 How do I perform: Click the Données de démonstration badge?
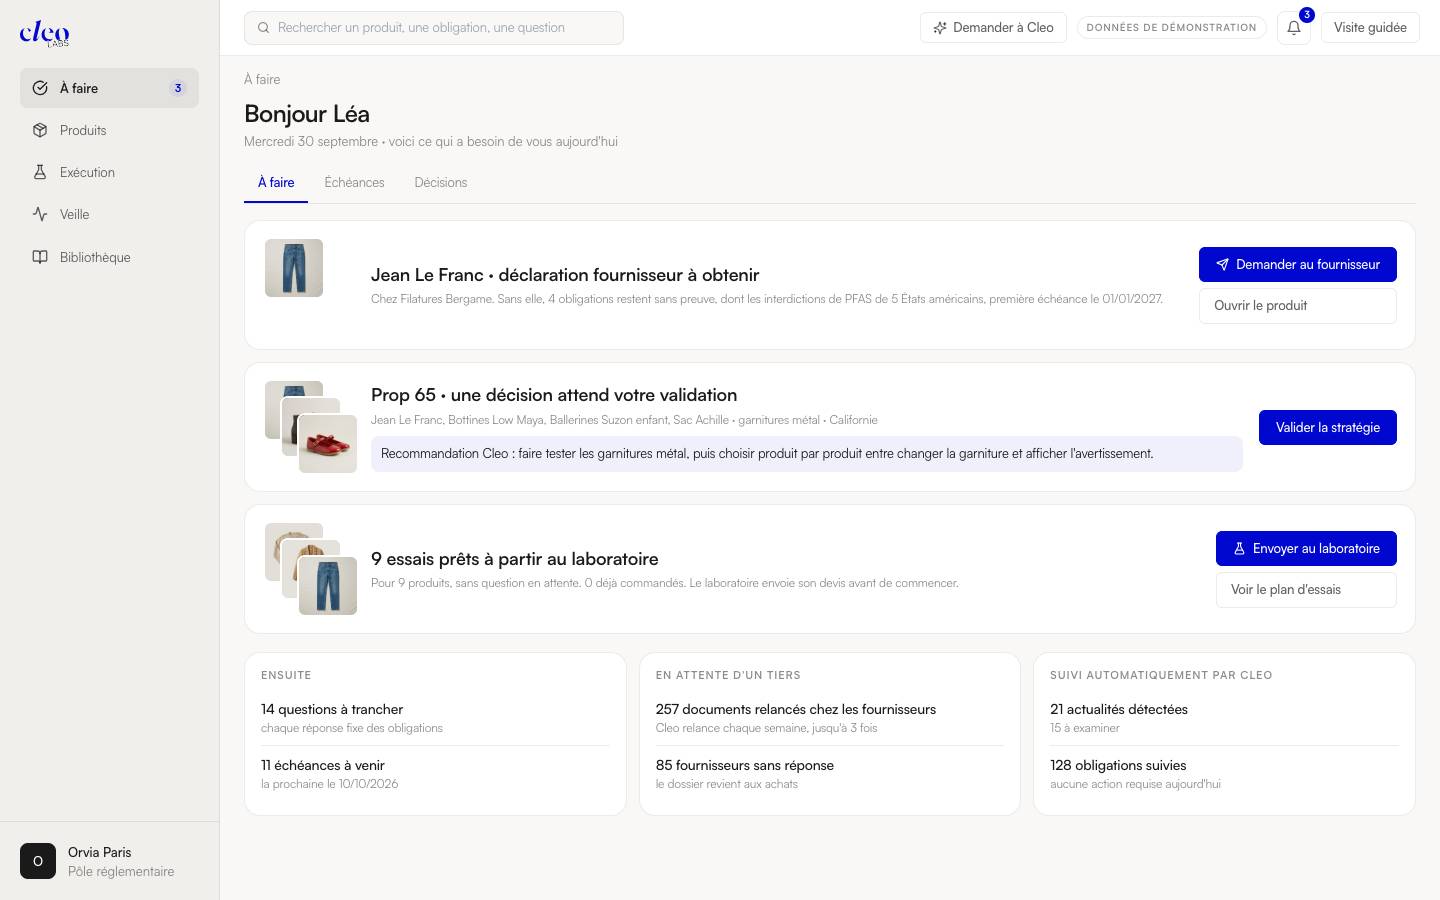coord(1171,28)
